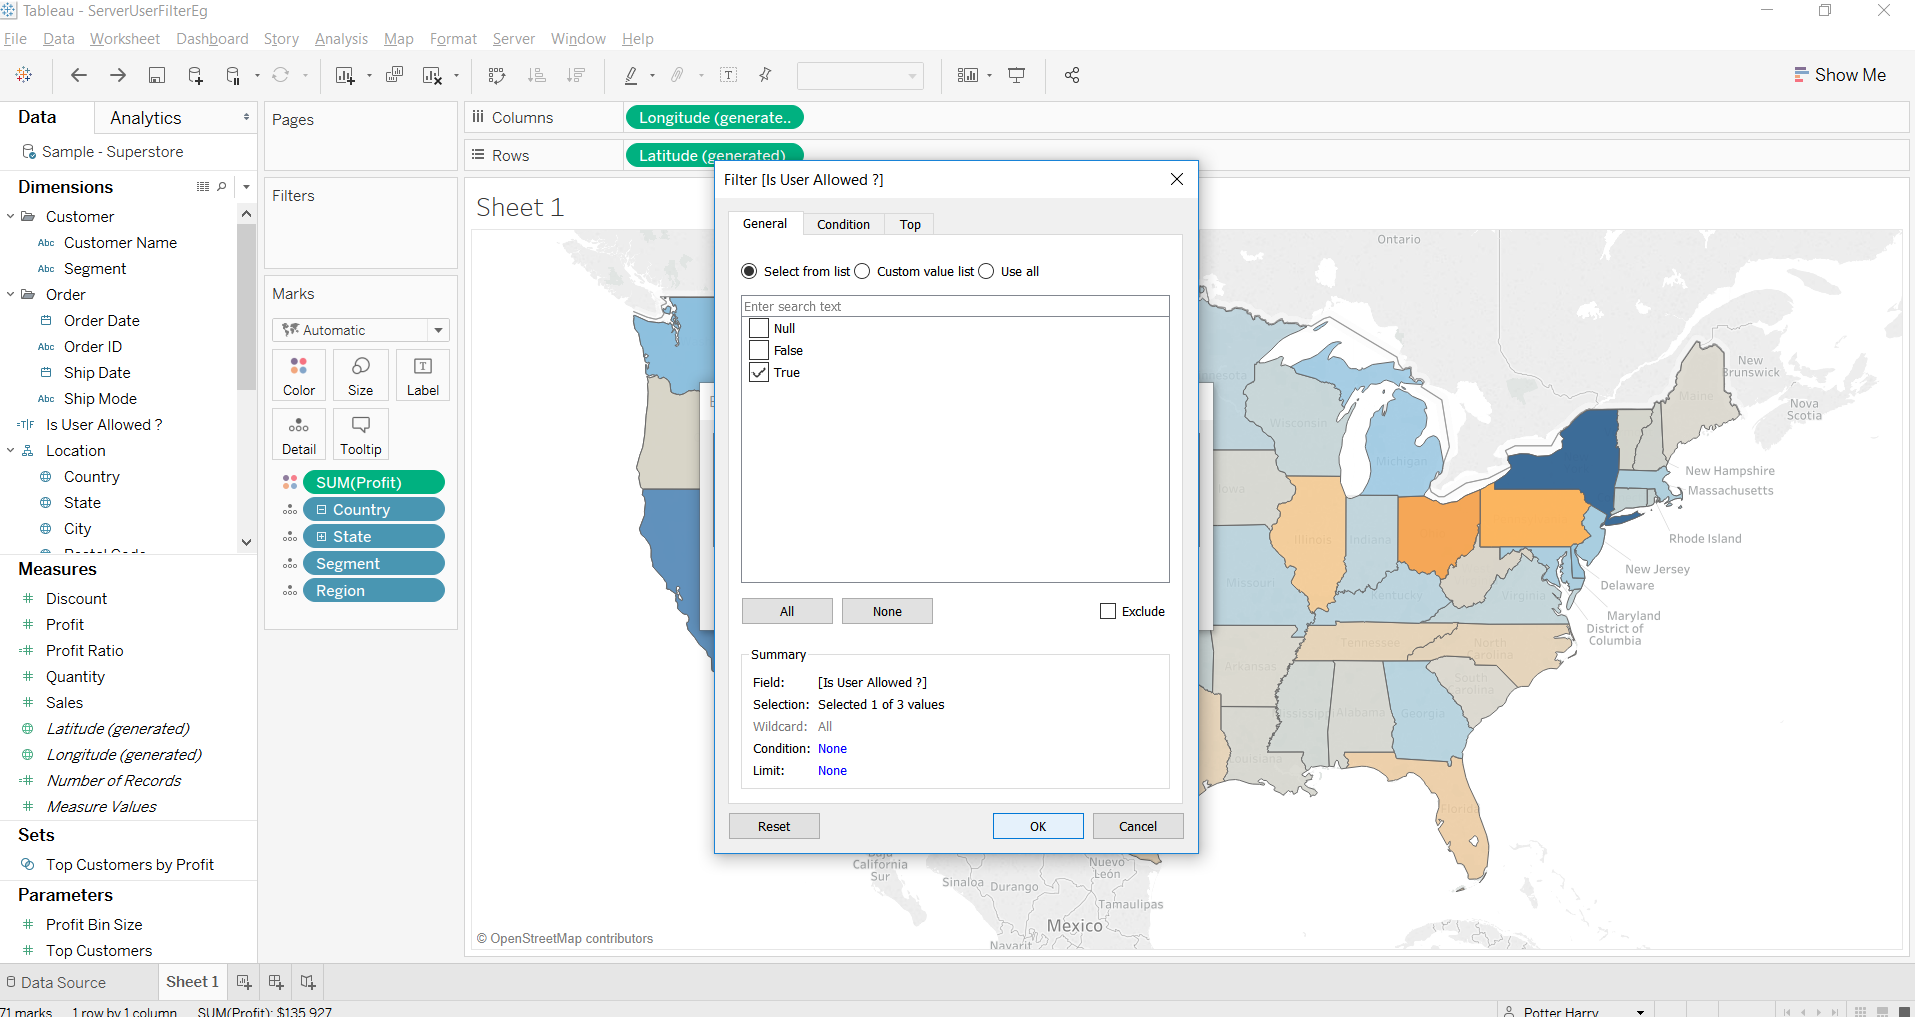This screenshot has width=1915, height=1017.
Task: Click the Color marks card
Action: coord(299,376)
